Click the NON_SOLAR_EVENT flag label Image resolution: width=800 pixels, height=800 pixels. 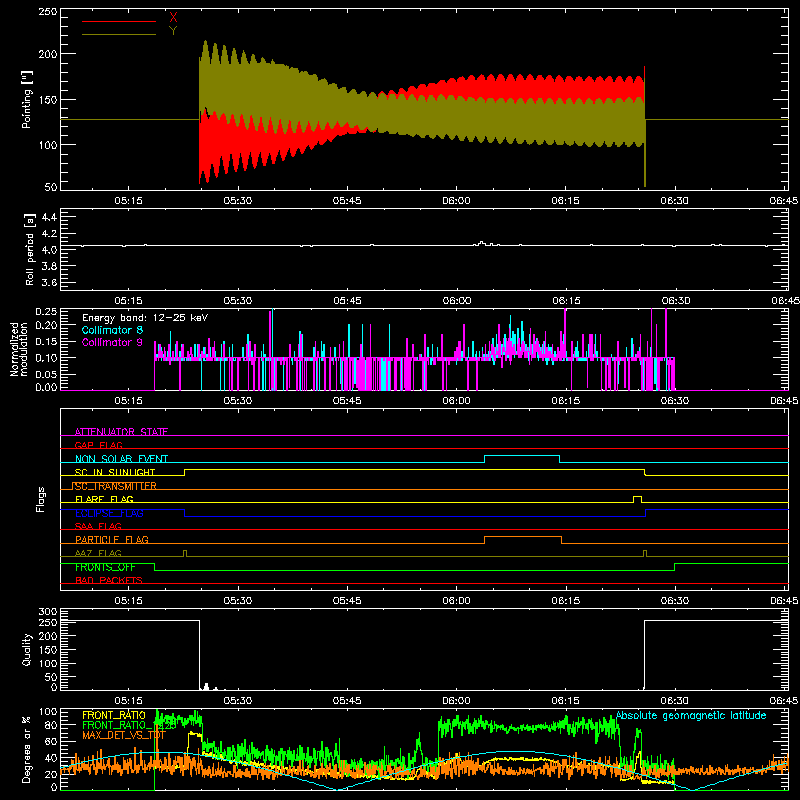pos(121,459)
